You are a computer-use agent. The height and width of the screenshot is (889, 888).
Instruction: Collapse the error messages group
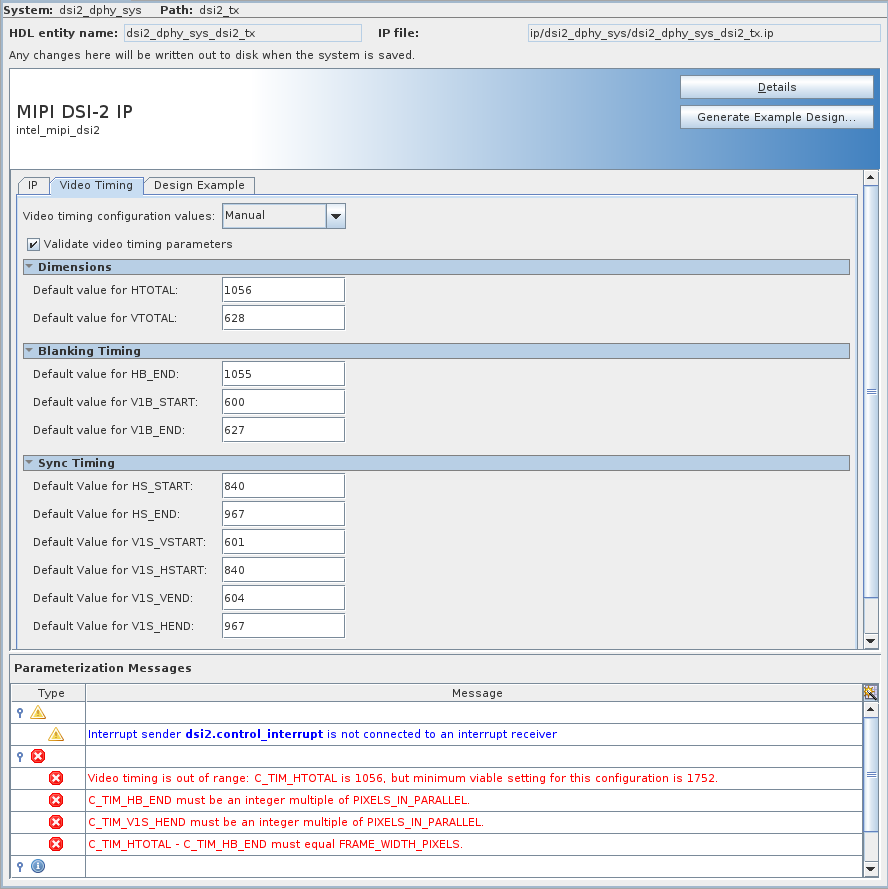[20, 756]
